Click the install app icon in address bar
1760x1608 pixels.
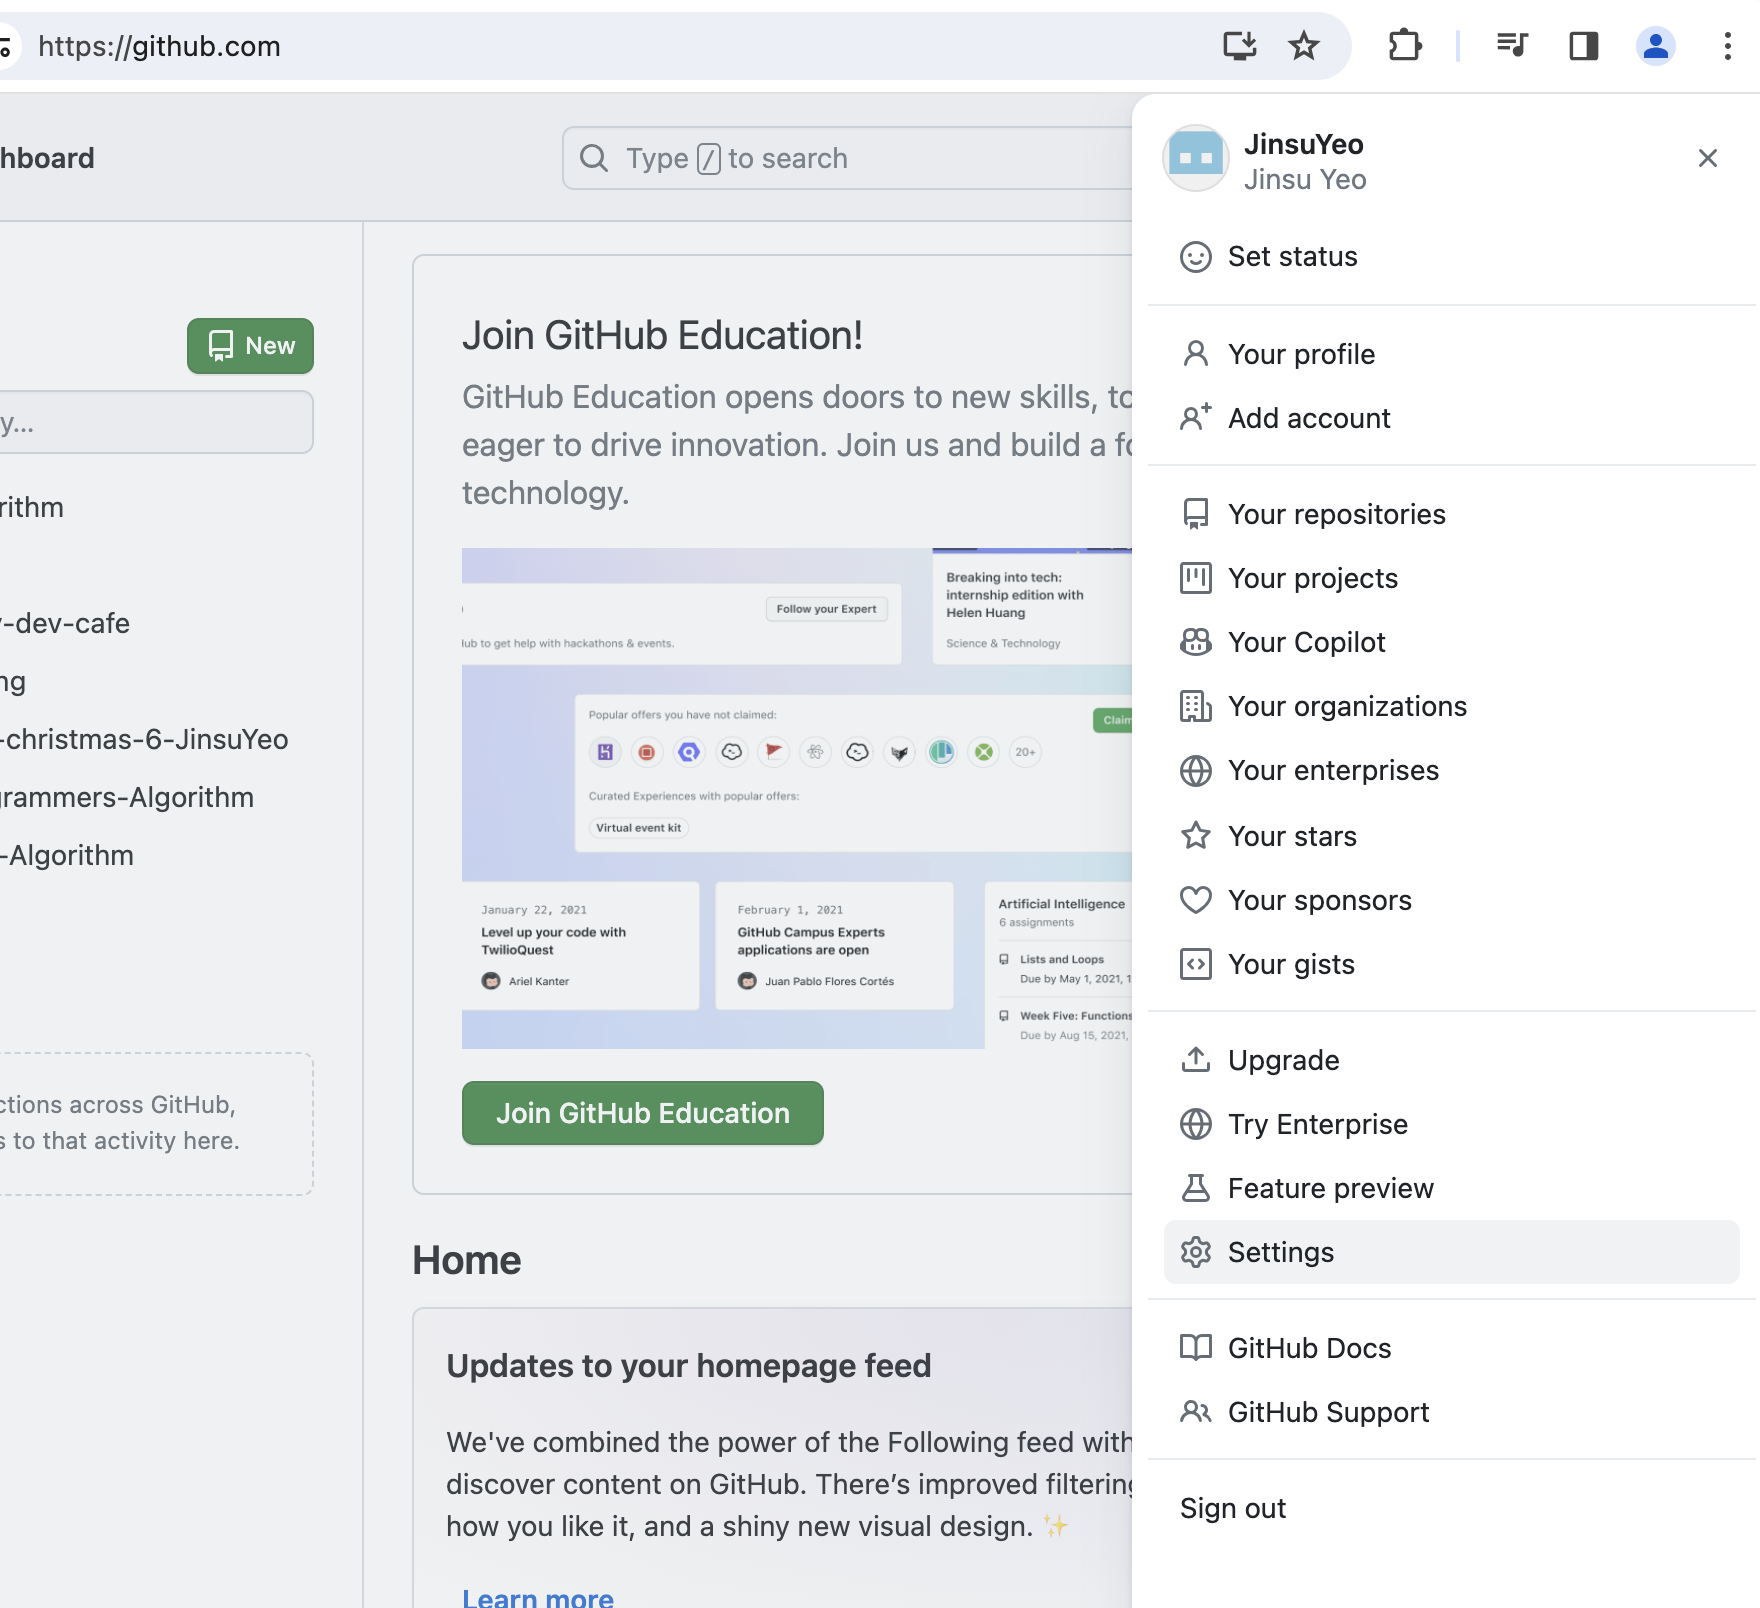click(x=1239, y=46)
